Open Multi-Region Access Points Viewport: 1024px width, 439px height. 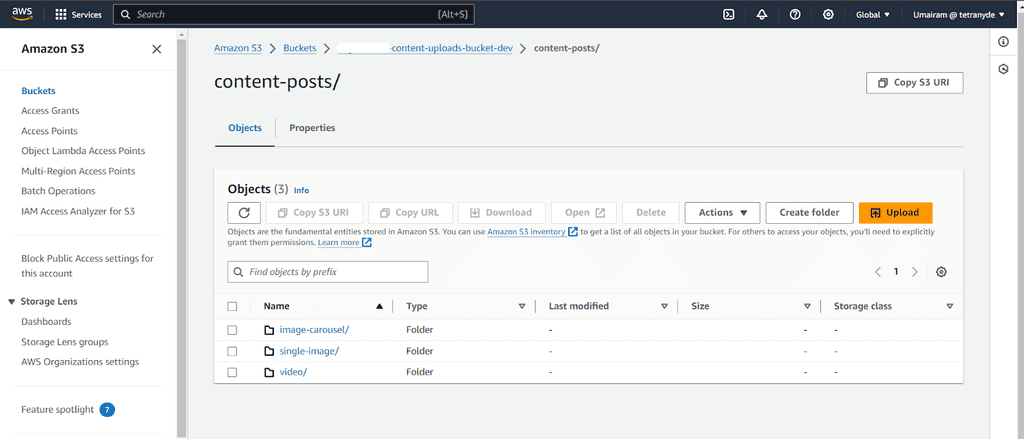pos(78,171)
